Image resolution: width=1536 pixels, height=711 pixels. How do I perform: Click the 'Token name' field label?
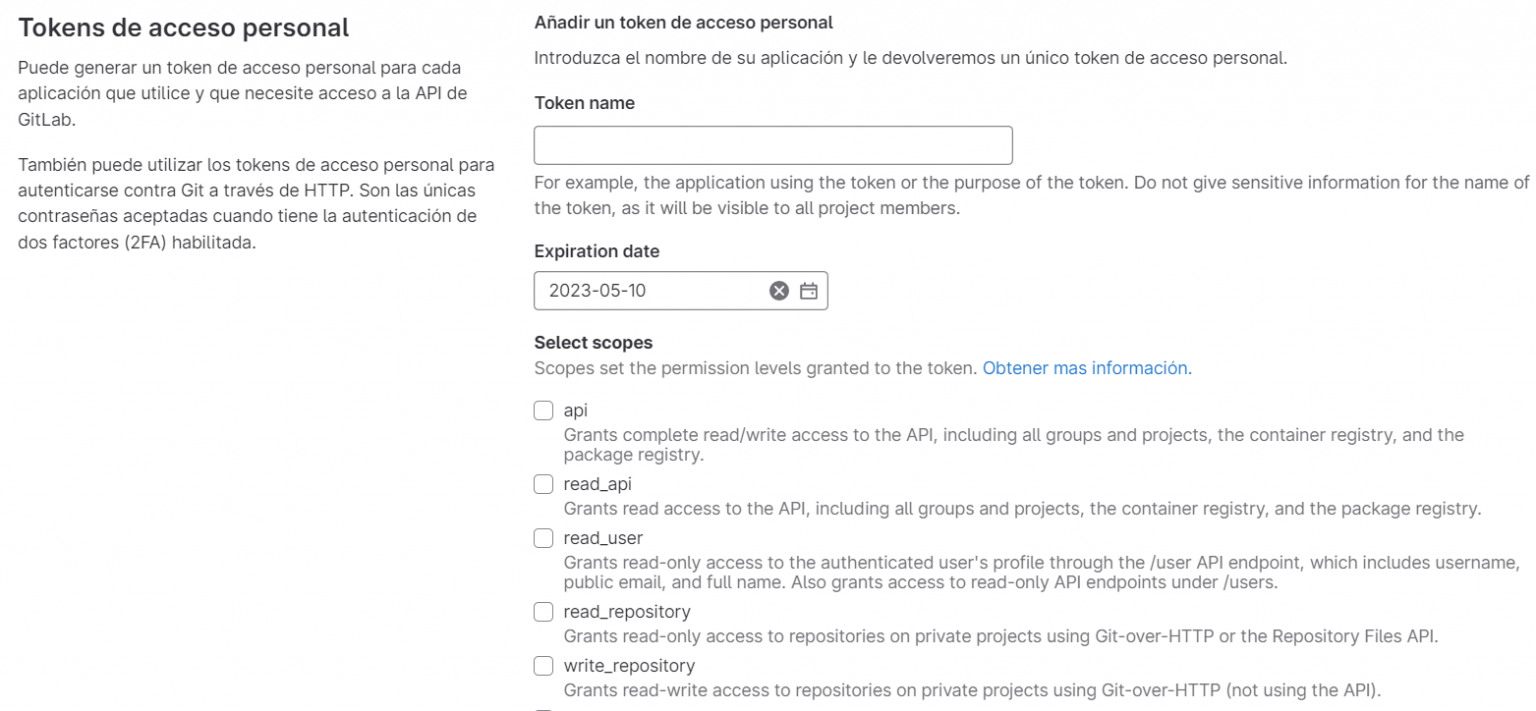click(x=584, y=103)
